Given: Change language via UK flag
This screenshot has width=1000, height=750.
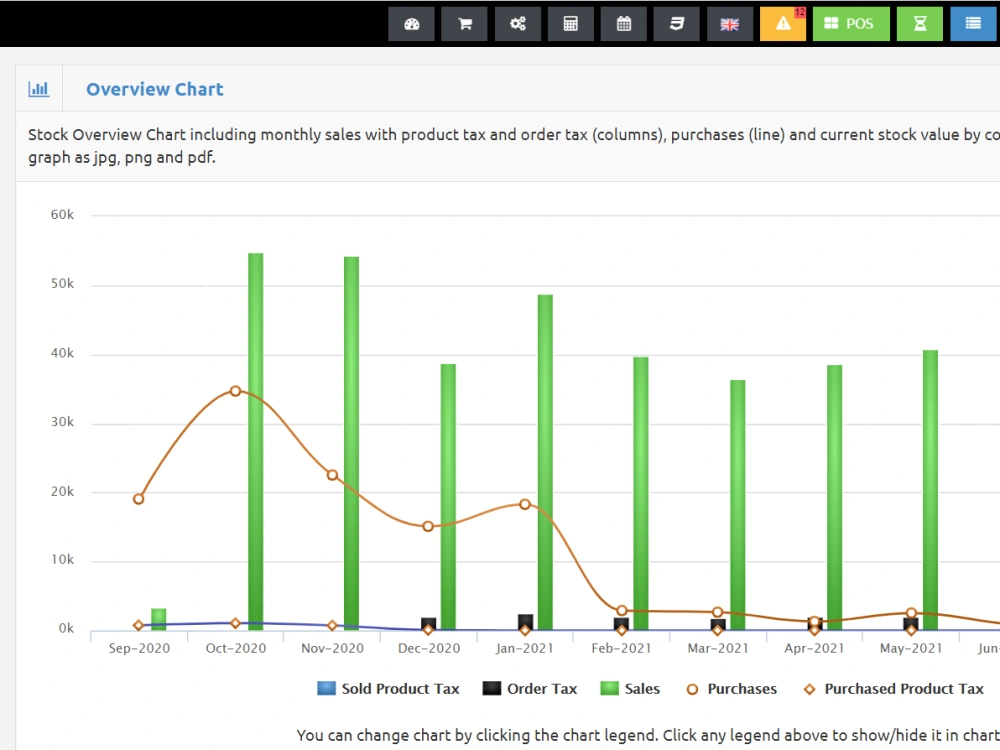Looking at the screenshot, I should [x=730, y=24].
